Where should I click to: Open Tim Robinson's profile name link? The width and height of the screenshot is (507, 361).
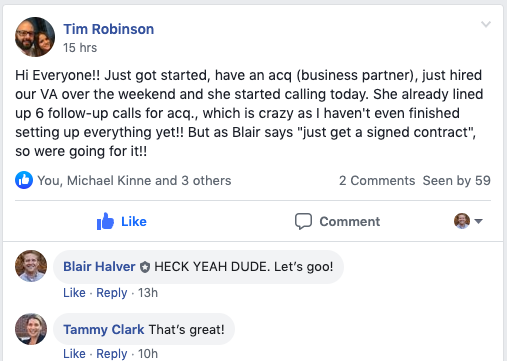point(109,29)
